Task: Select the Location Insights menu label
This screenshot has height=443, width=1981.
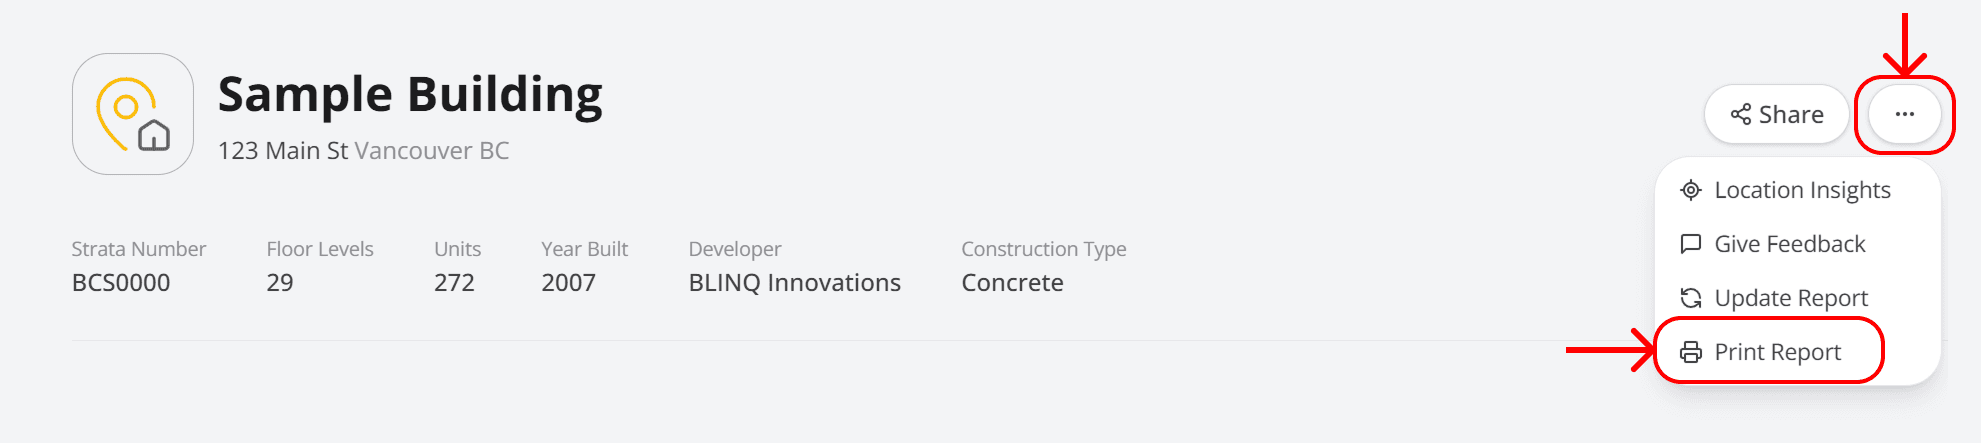Action: pyautogui.click(x=1802, y=190)
